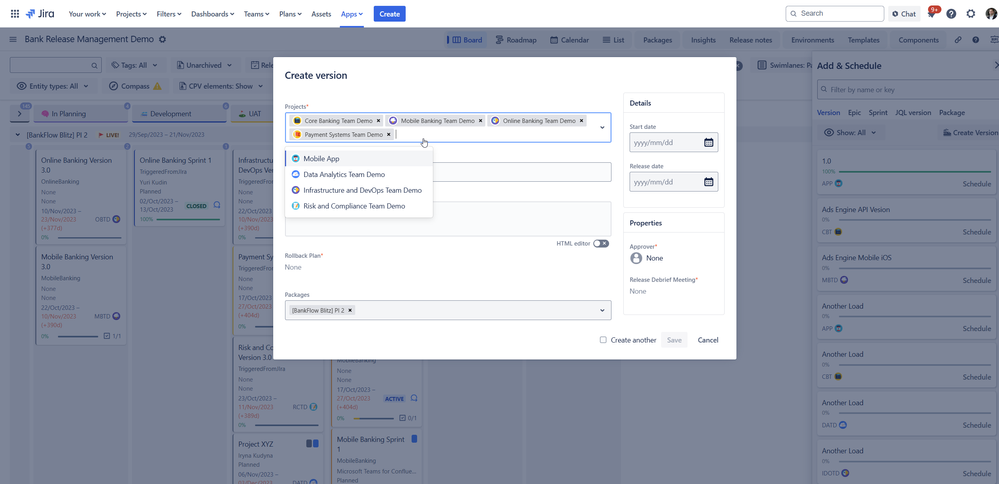The height and width of the screenshot is (484, 999).
Task: Select Mobile App from project list
Action: point(359,159)
